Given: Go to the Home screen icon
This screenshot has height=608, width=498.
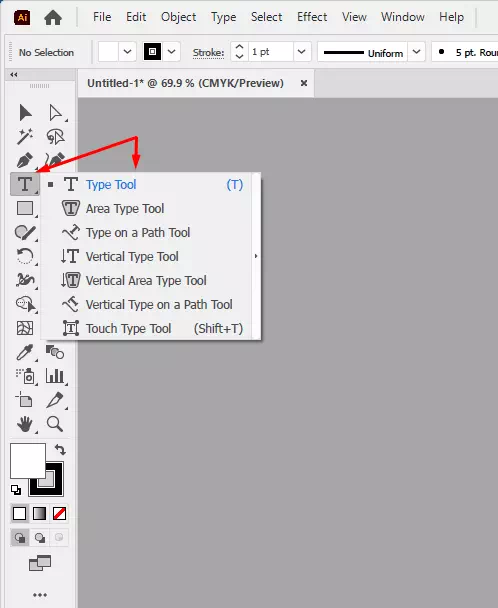Looking at the screenshot, I should (x=53, y=17).
